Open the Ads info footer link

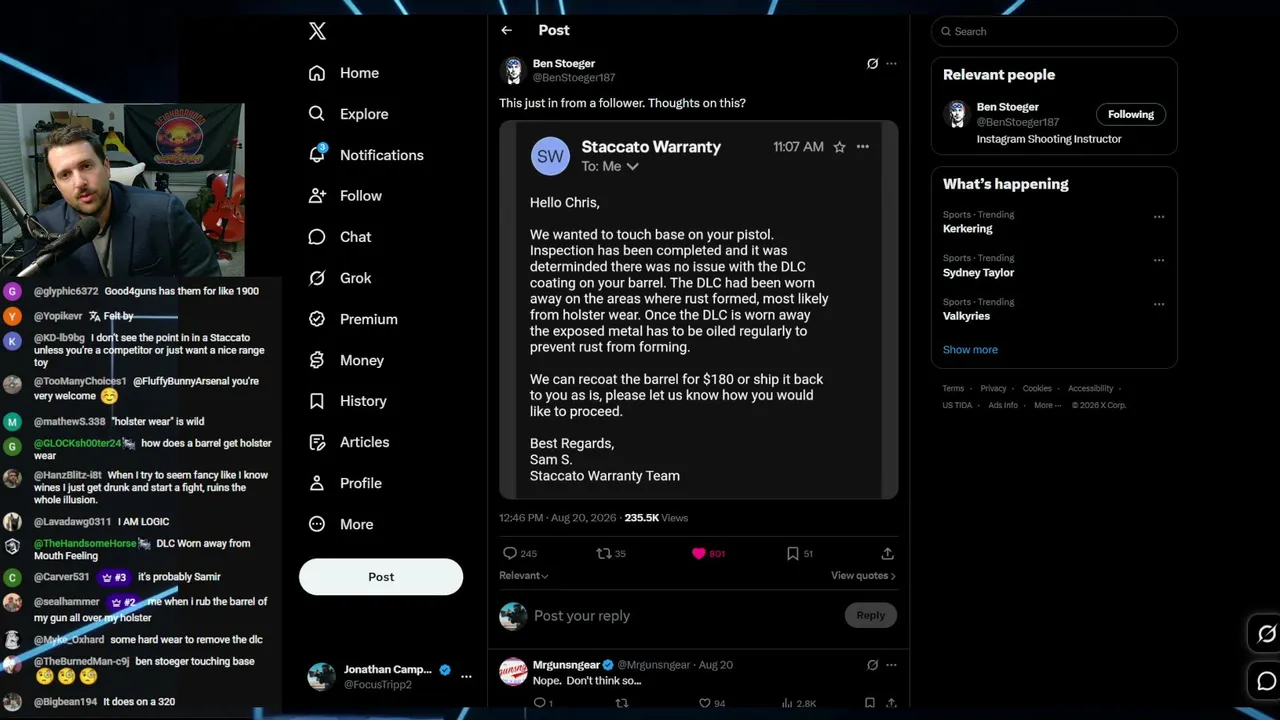(1003, 405)
